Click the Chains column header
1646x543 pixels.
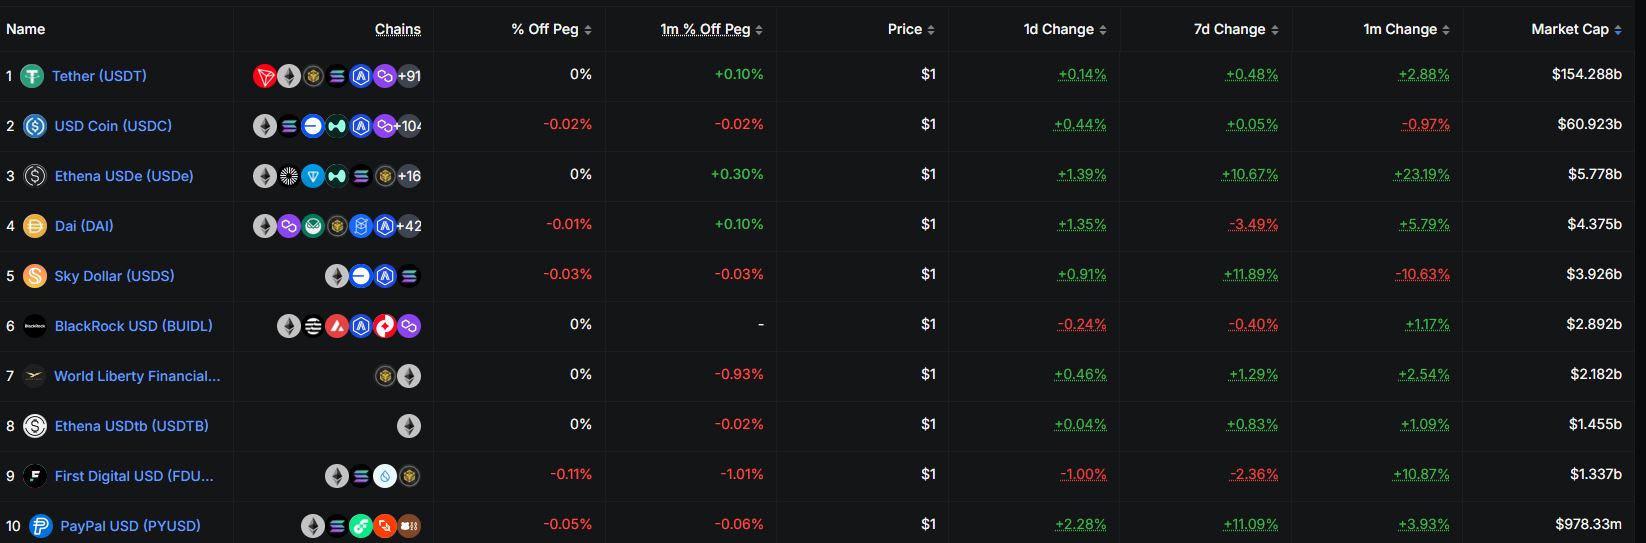[398, 30]
